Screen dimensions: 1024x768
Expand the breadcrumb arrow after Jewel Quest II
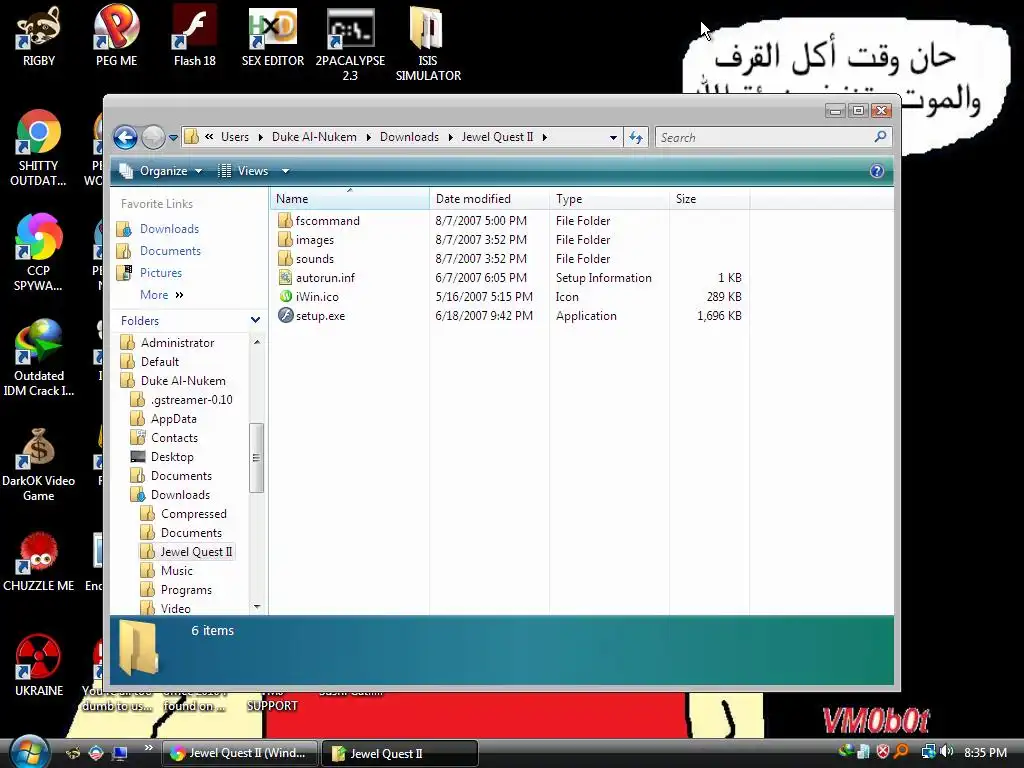click(545, 137)
